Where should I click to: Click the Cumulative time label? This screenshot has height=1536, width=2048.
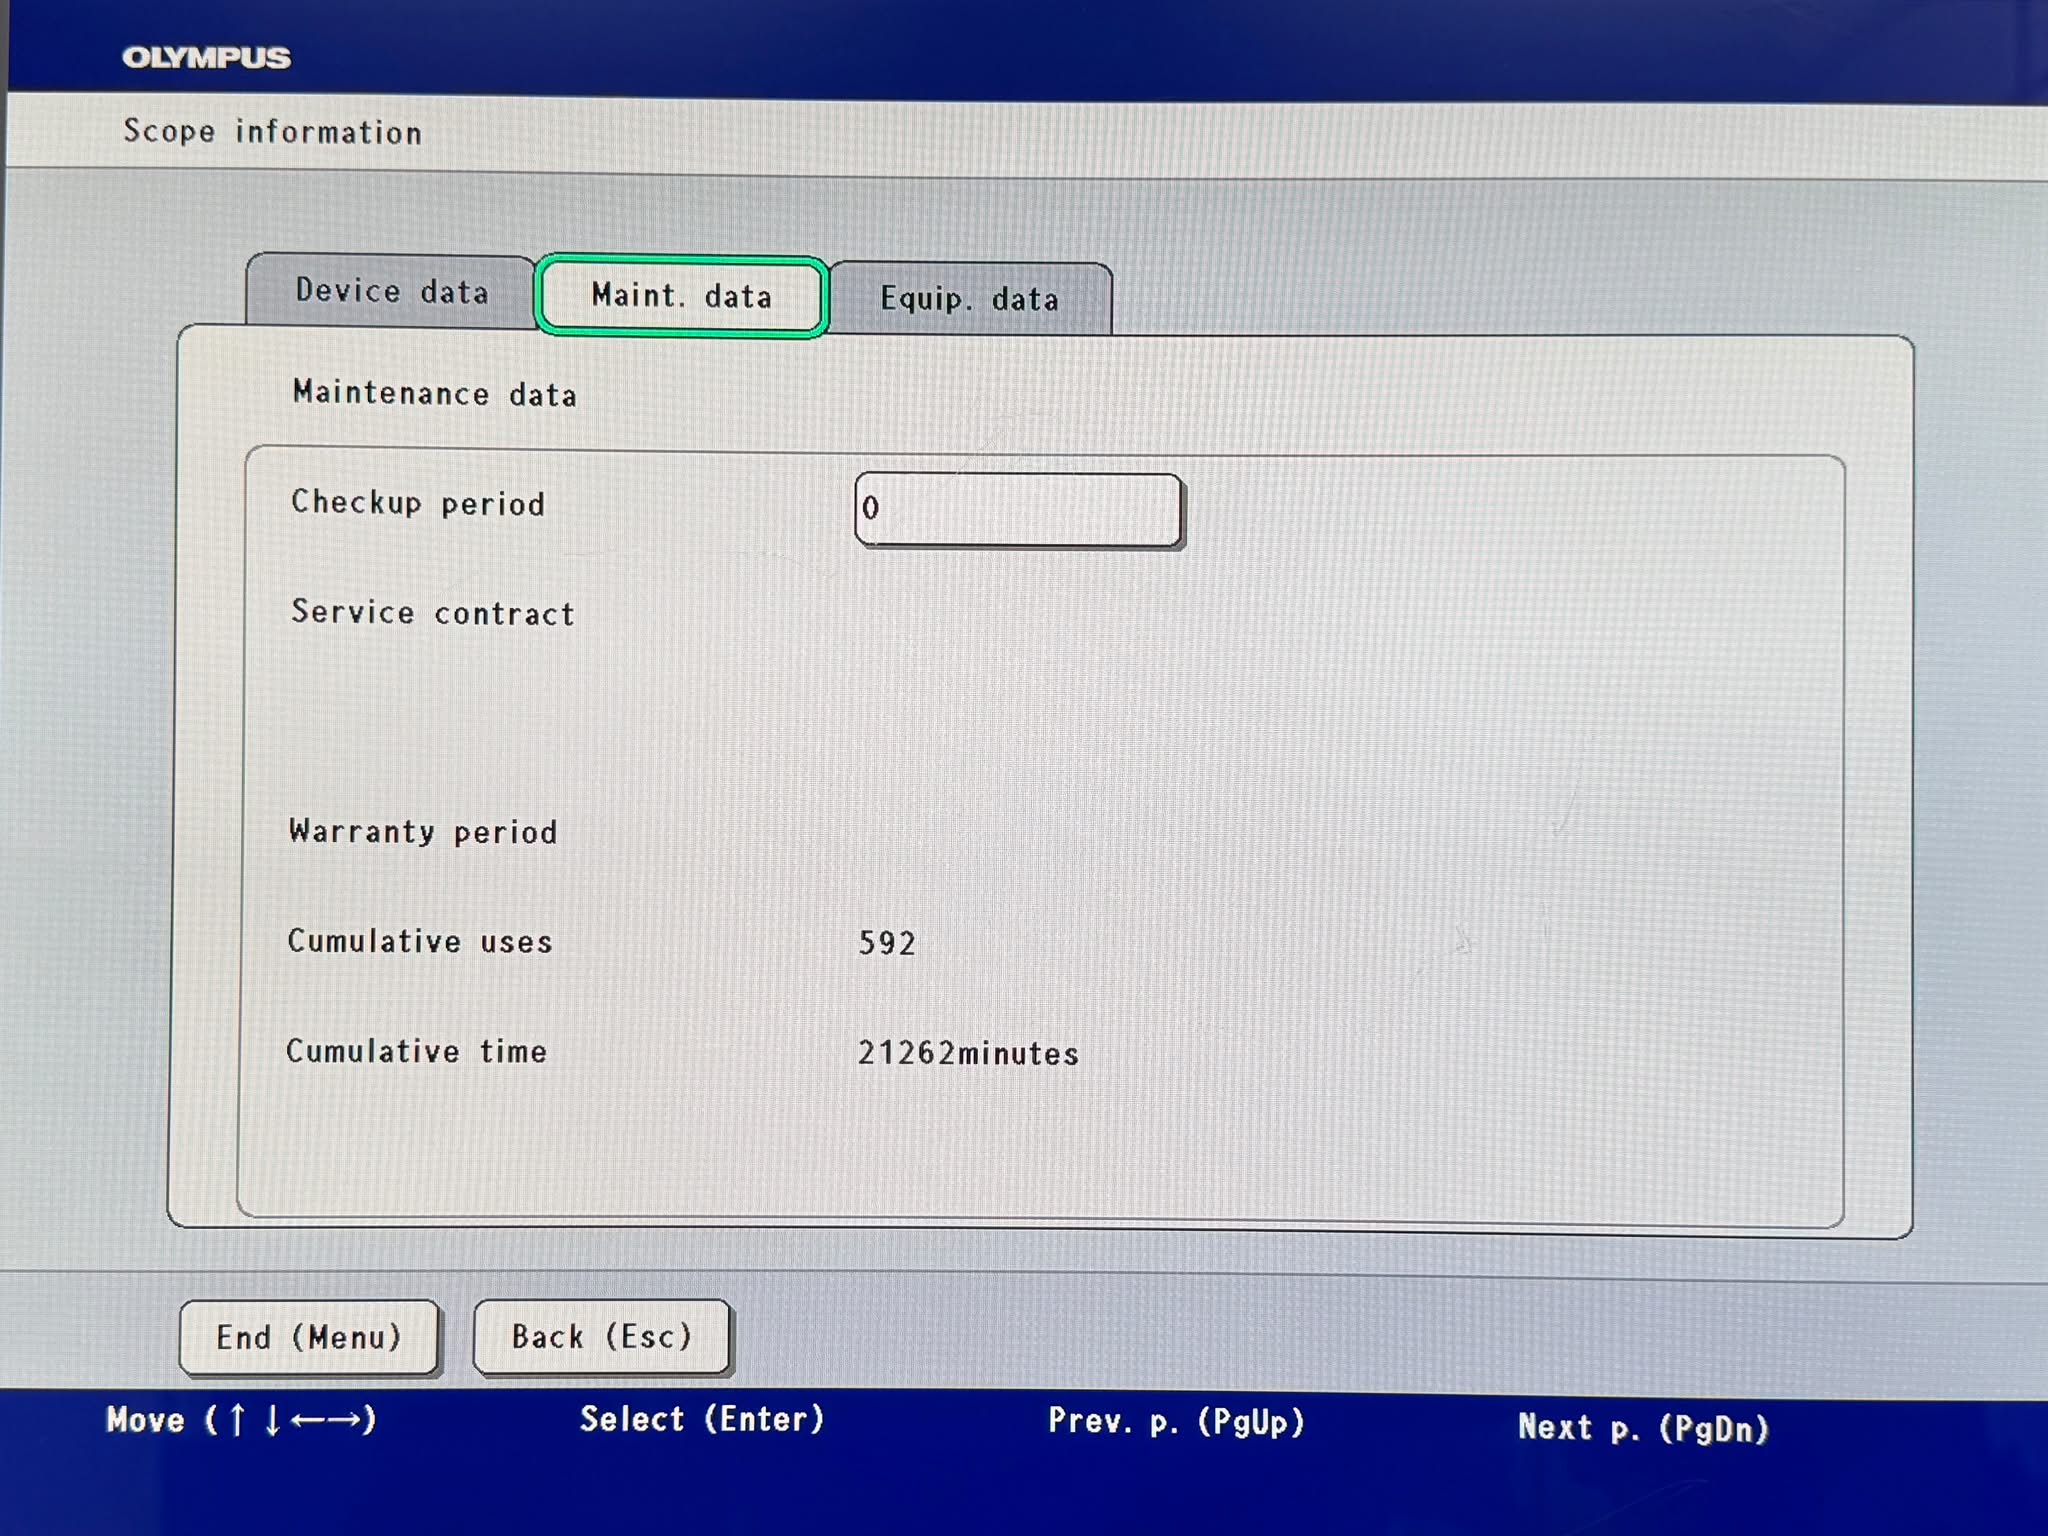[416, 1051]
